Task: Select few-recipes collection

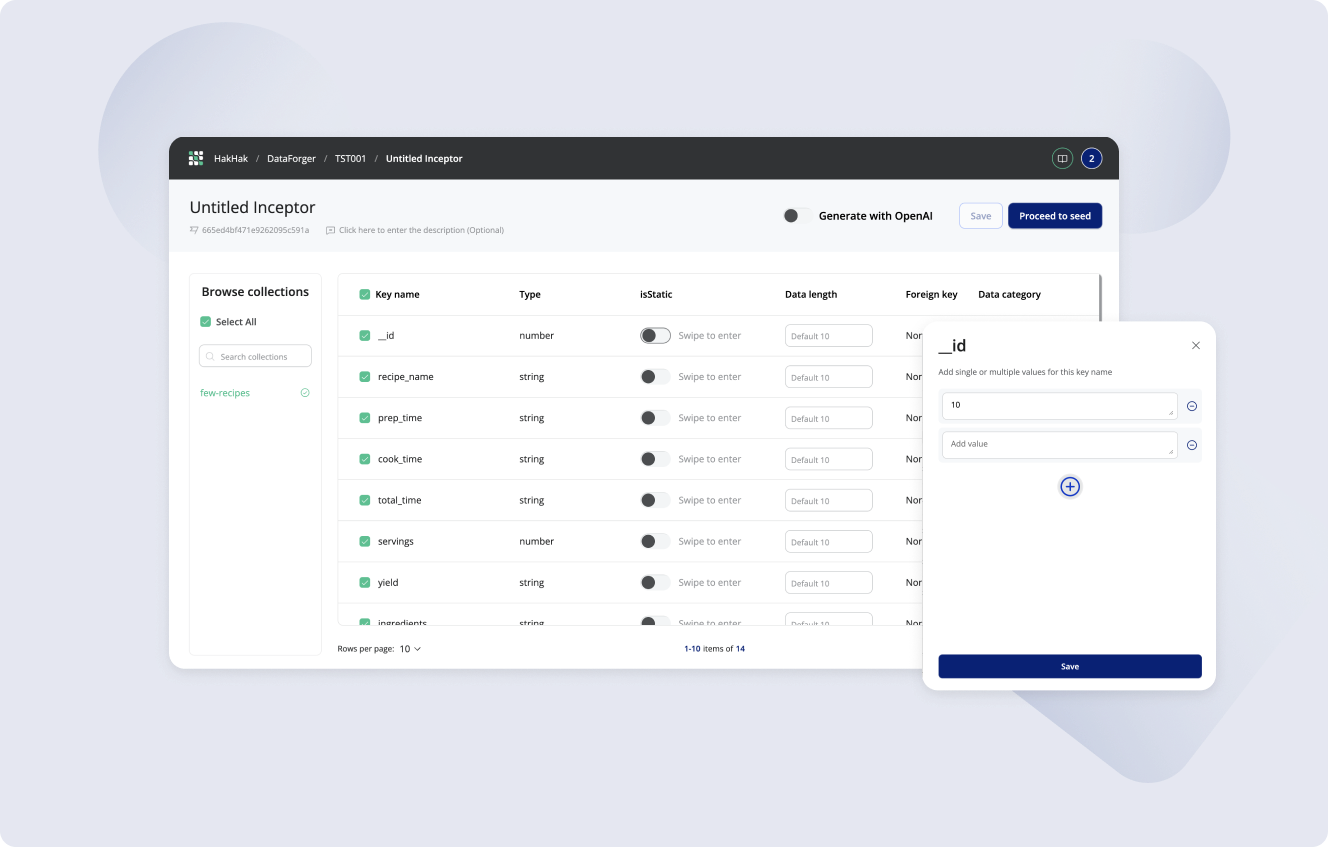Action: point(225,393)
